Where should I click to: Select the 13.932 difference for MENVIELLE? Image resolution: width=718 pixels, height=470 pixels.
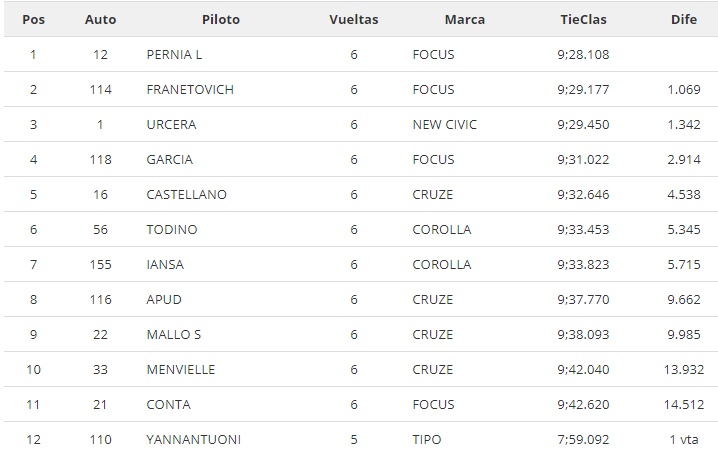tap(684, 370)
